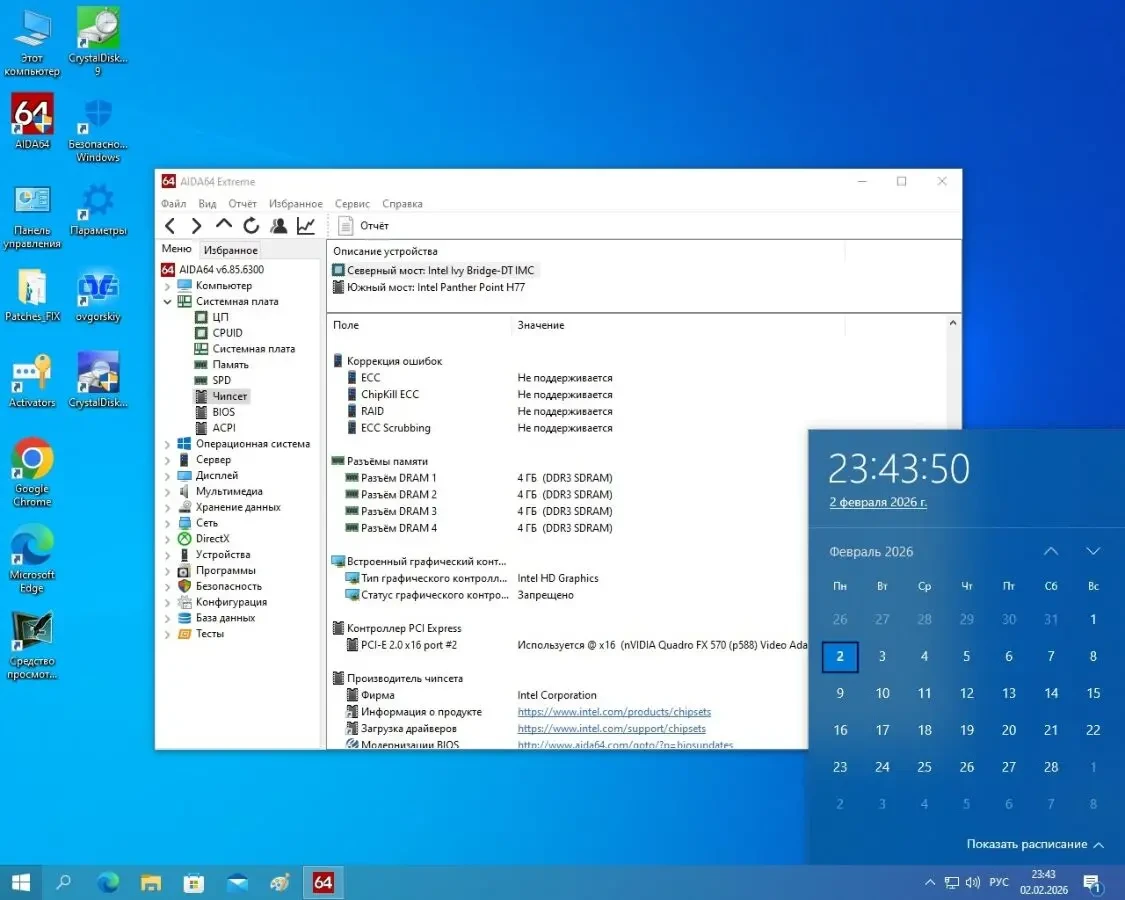Open the Файл menu
Screen dimensions: 1125x900
click(174, 204)
